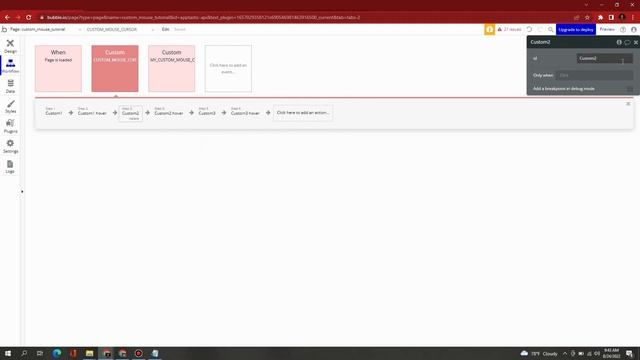640x360 pixels.
Task: Collapse the left sidebar with small arrow
Action: pos(22,191)
